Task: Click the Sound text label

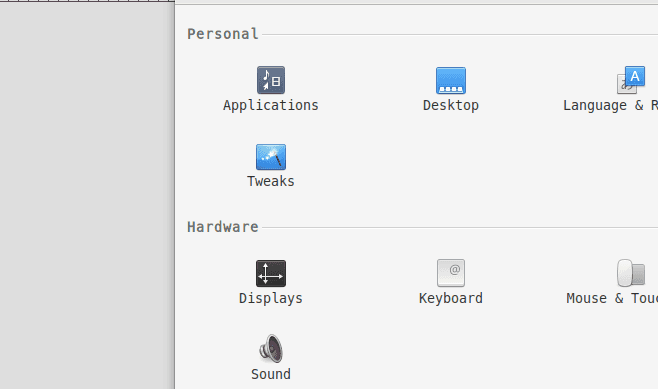Action: pyautogui.click(x=271, y=374)
